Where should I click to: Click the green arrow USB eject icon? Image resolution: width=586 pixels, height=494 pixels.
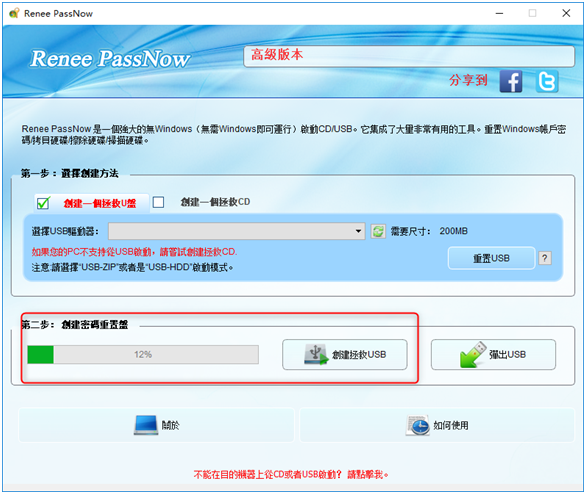(x=473, y=354)
